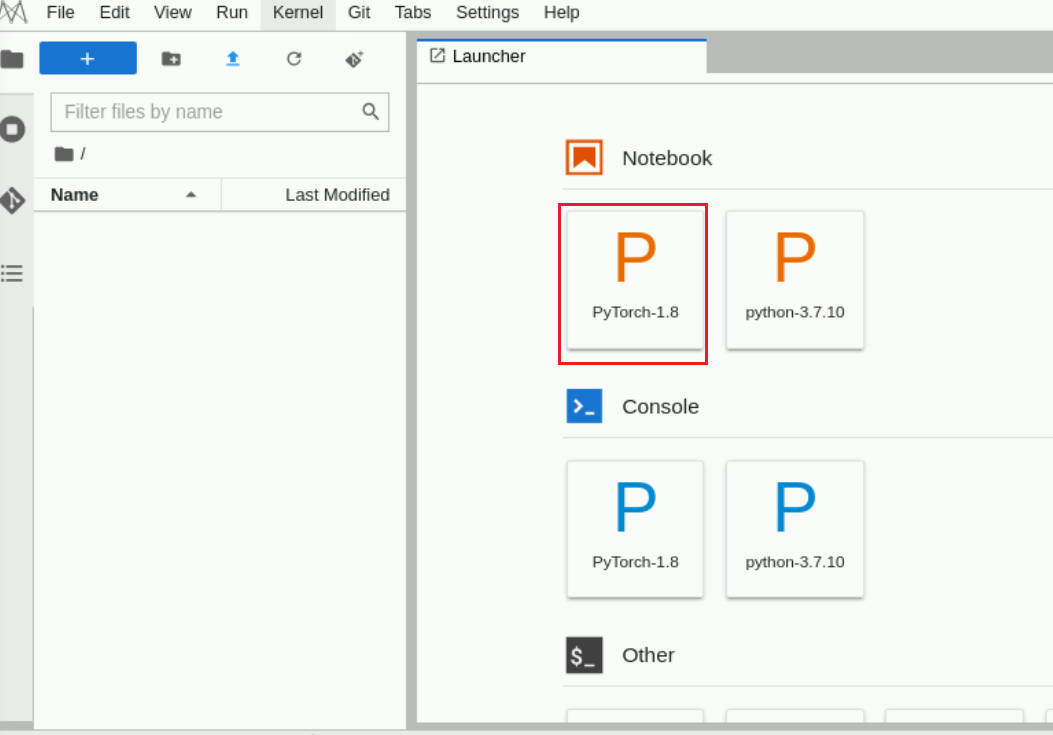Open the Git menu

359,13
